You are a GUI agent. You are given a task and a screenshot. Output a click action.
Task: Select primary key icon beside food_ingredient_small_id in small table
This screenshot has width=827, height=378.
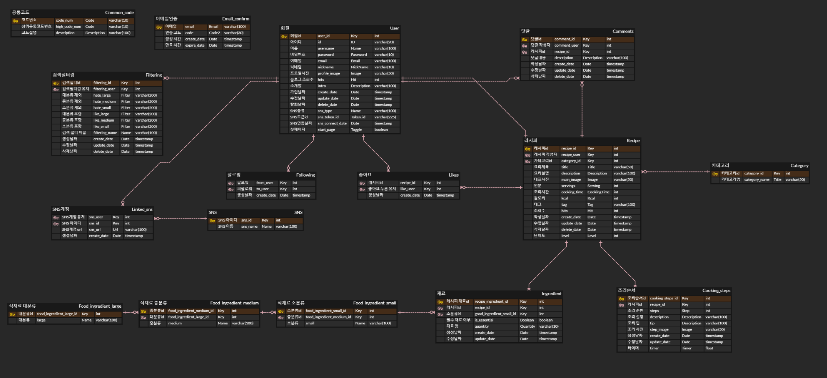(281, 311)
